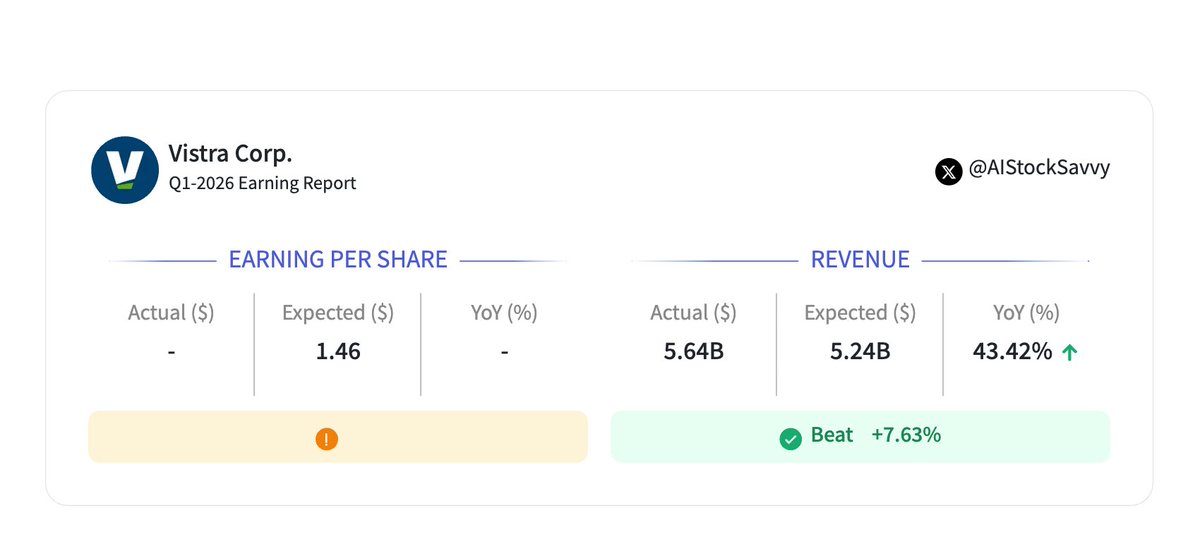
Task: Click the Revenue YoY value 43.42%
Action: (1012, 351)
